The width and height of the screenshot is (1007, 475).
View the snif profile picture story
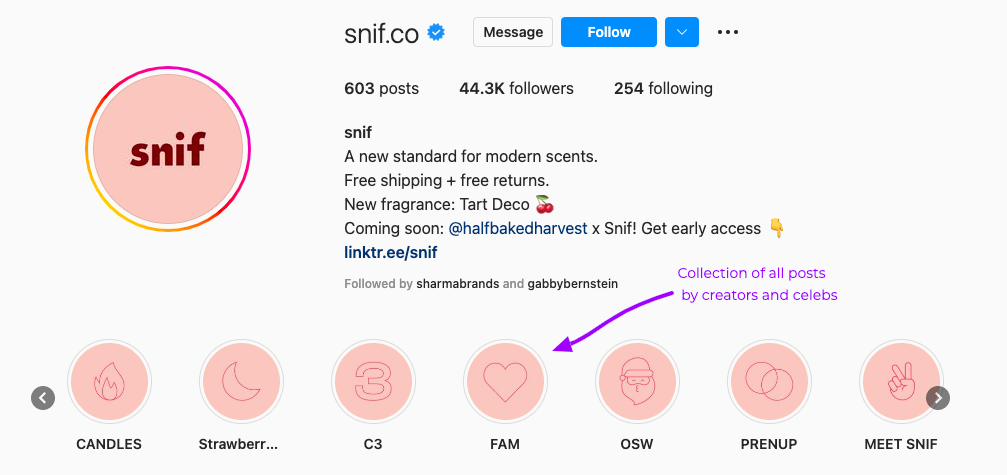coord(168,149)
